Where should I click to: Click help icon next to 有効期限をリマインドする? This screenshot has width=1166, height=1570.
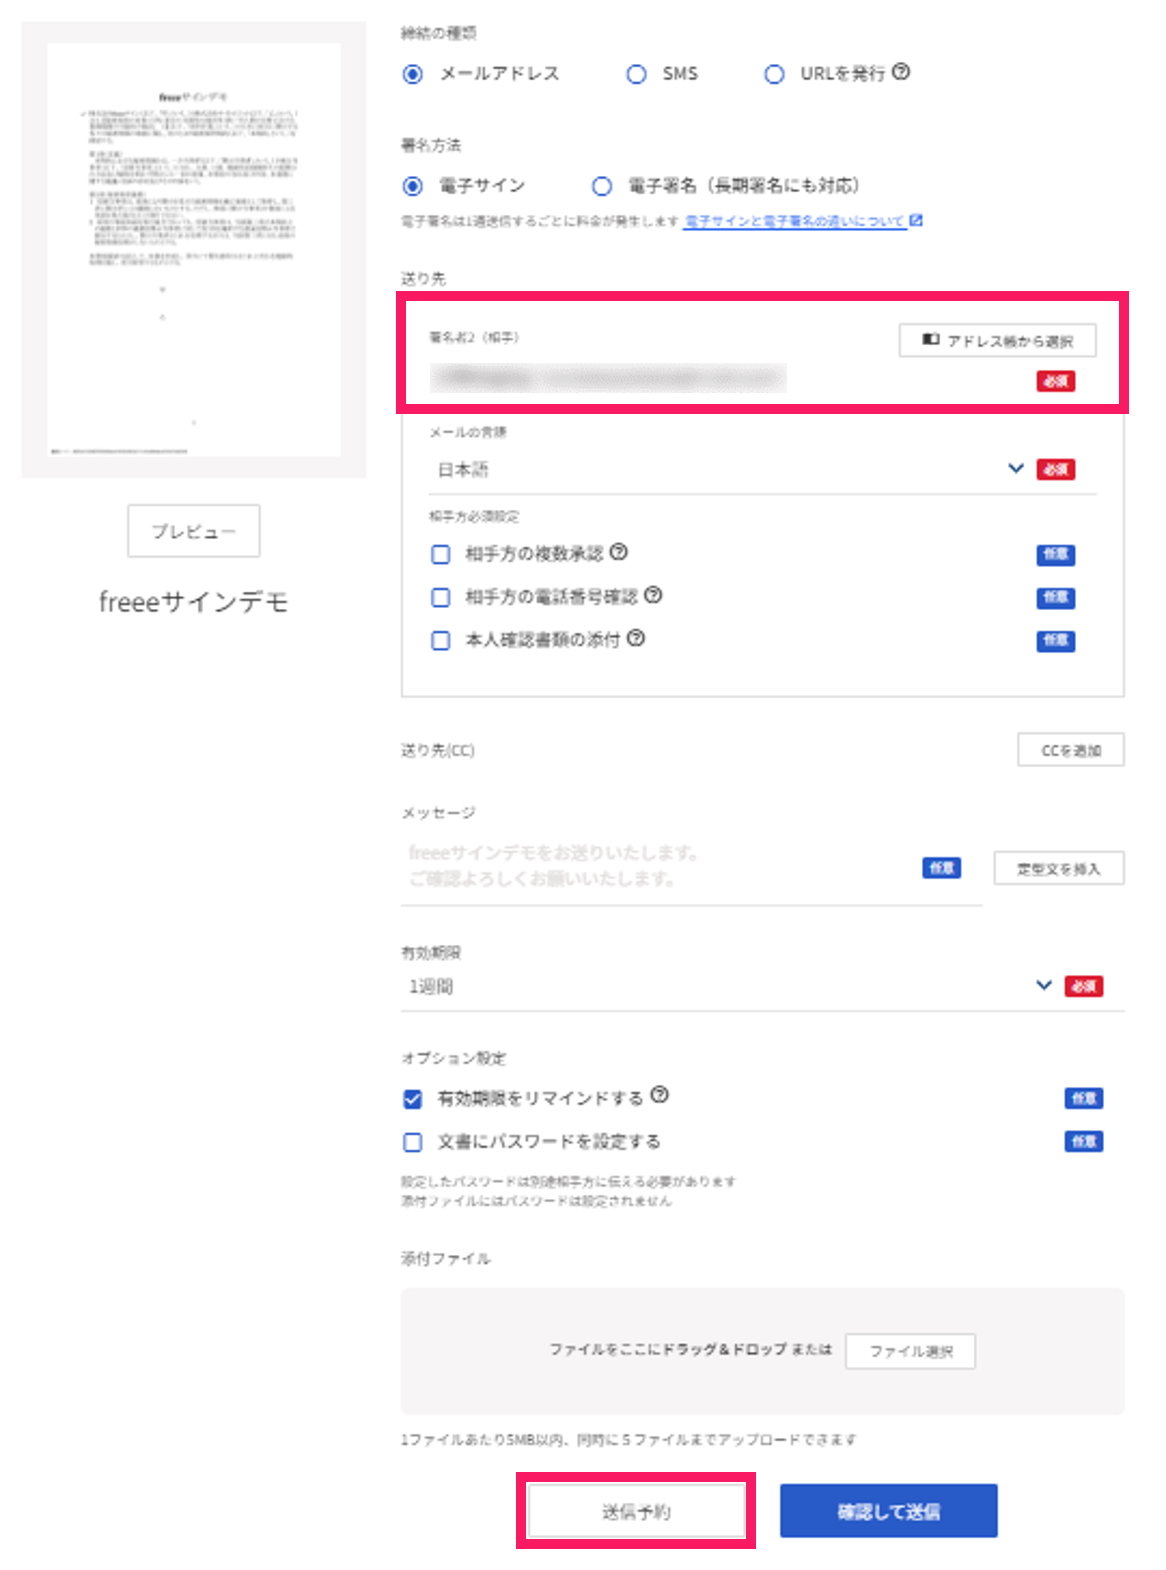tap(659, 1095)
